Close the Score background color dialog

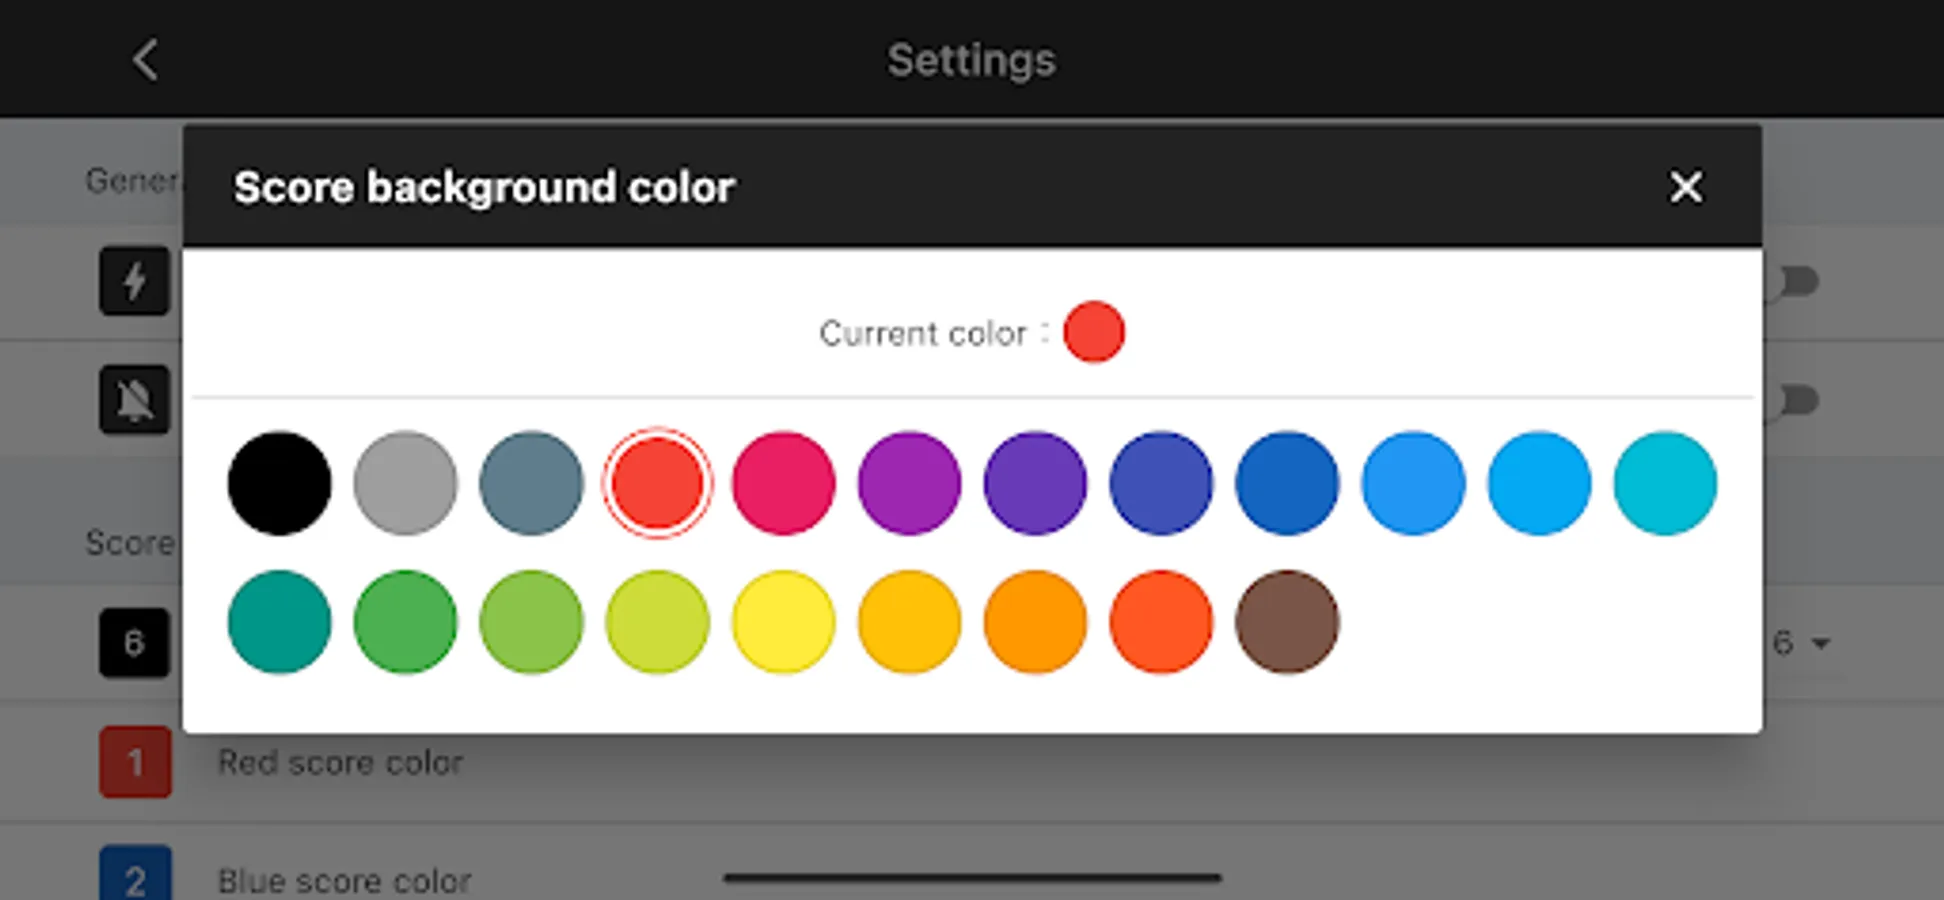tap(1686, 187)
